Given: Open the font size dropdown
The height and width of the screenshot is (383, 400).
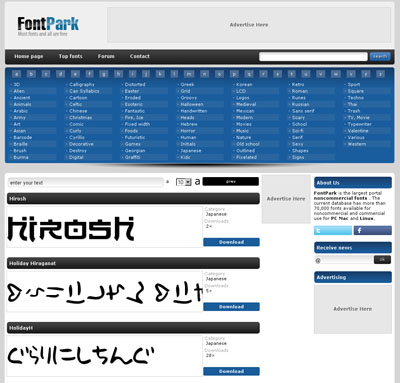Looking at the screenshot, I should pos(184,182).
